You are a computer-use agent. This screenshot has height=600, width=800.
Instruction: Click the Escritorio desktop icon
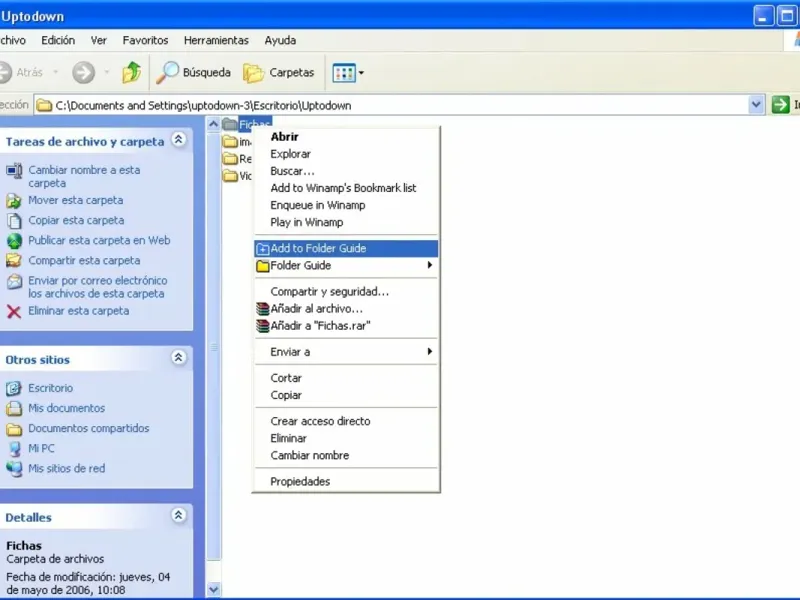pyautogui.click(x=14, y=389)
